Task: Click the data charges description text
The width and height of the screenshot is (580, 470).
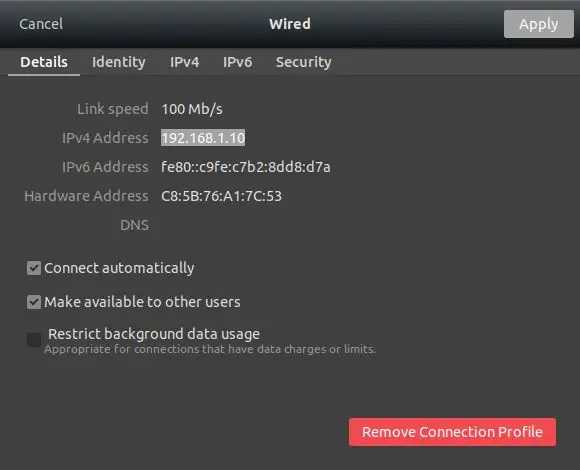Action: point(210,349)
